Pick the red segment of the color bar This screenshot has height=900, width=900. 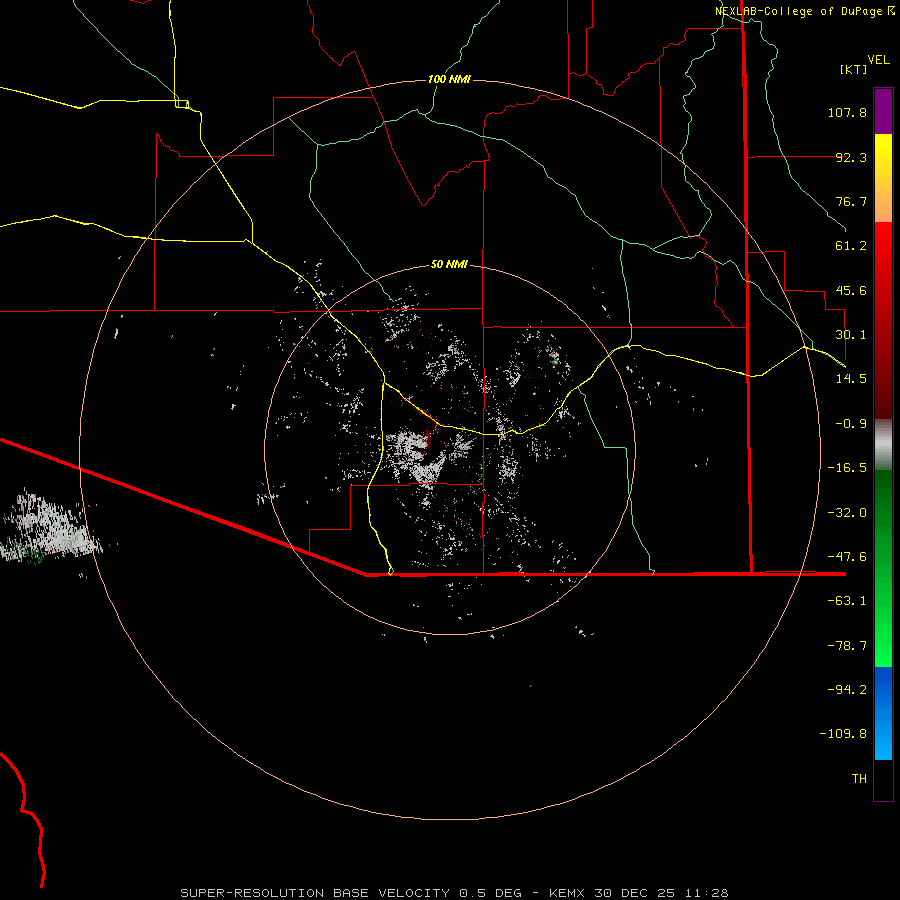tap(883, 320)
